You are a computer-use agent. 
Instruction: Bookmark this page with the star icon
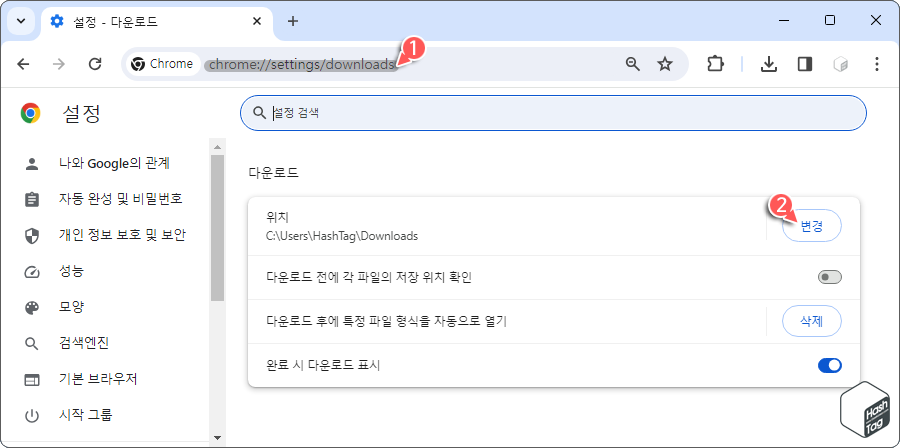[665, 64]
